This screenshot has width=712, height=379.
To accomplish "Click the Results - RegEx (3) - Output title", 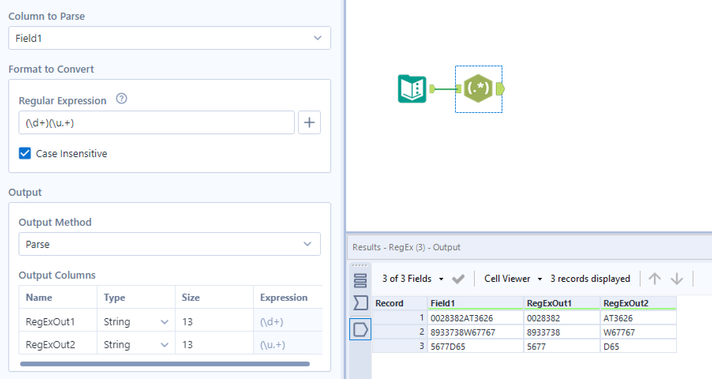I will click(406, 247).
